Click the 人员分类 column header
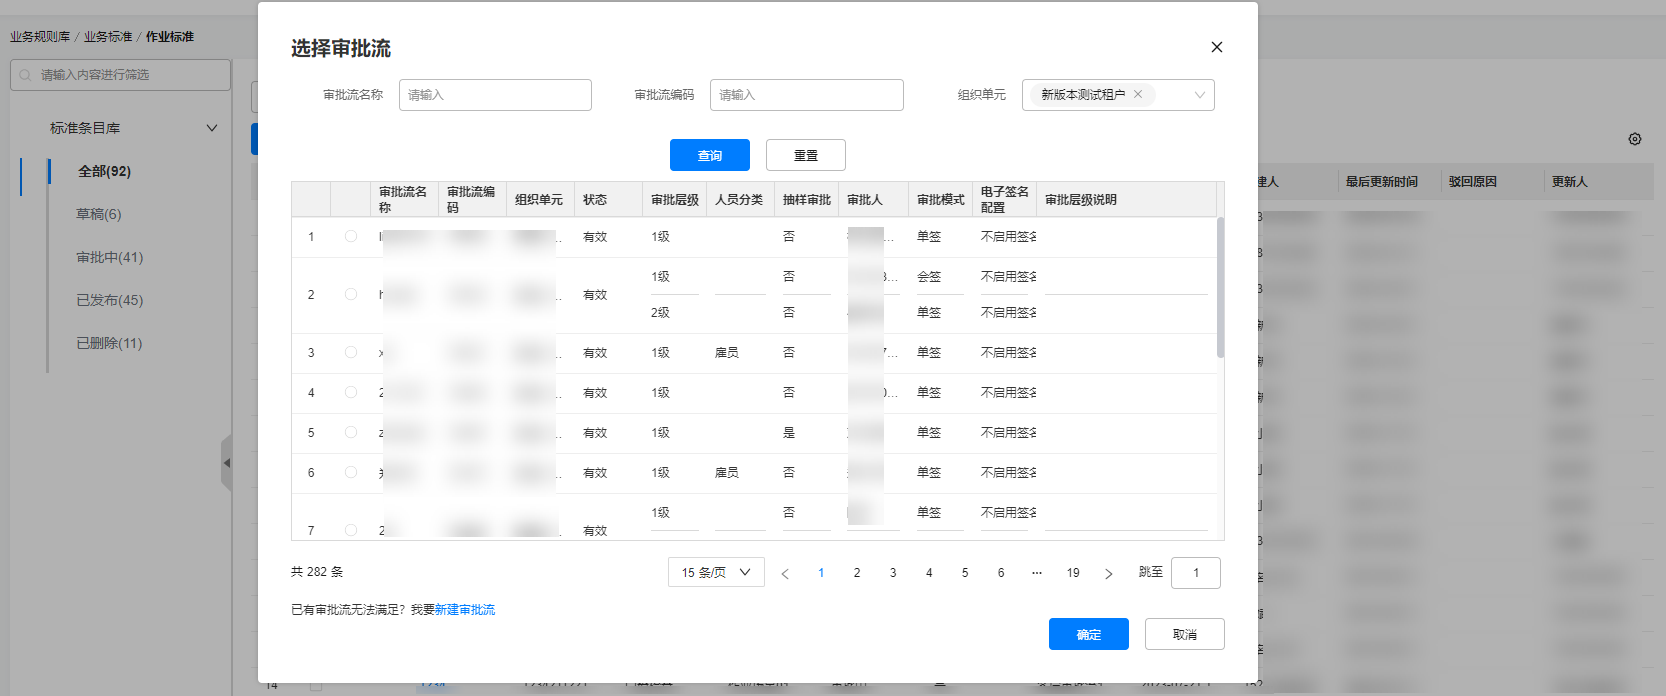 (x=739, y=200)
